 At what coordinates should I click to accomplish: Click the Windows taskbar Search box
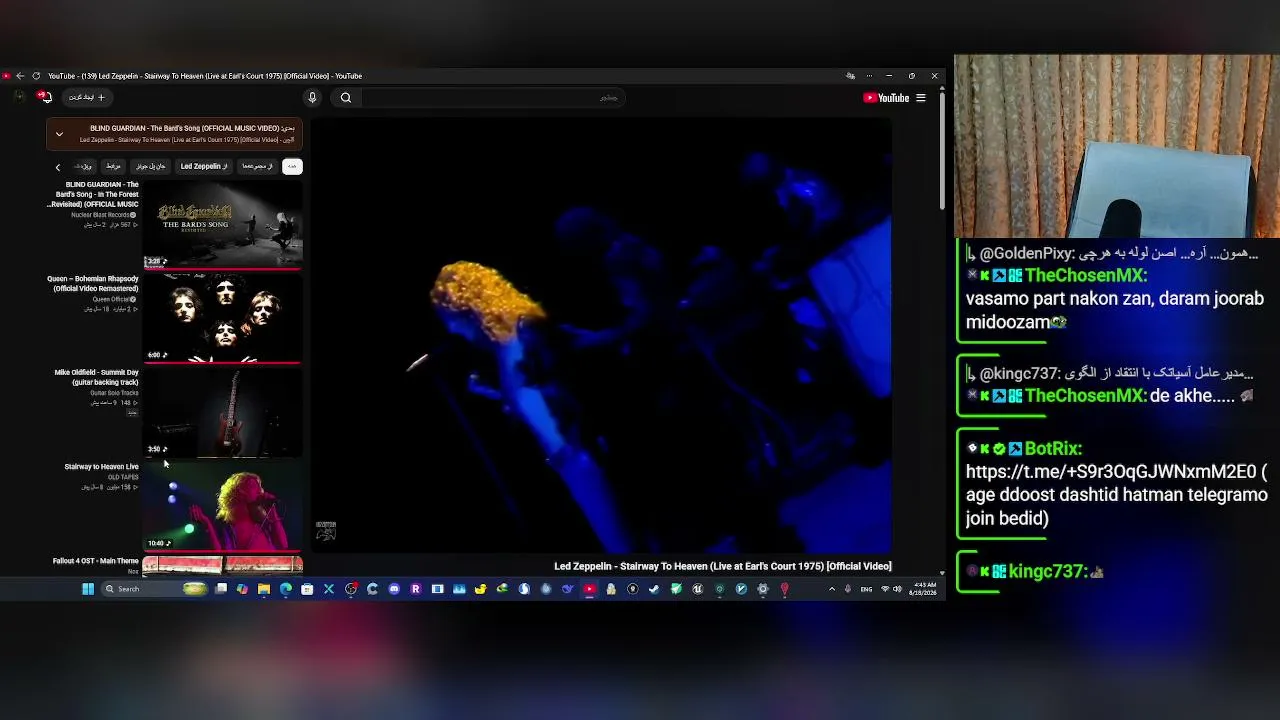tap(155, 589)
